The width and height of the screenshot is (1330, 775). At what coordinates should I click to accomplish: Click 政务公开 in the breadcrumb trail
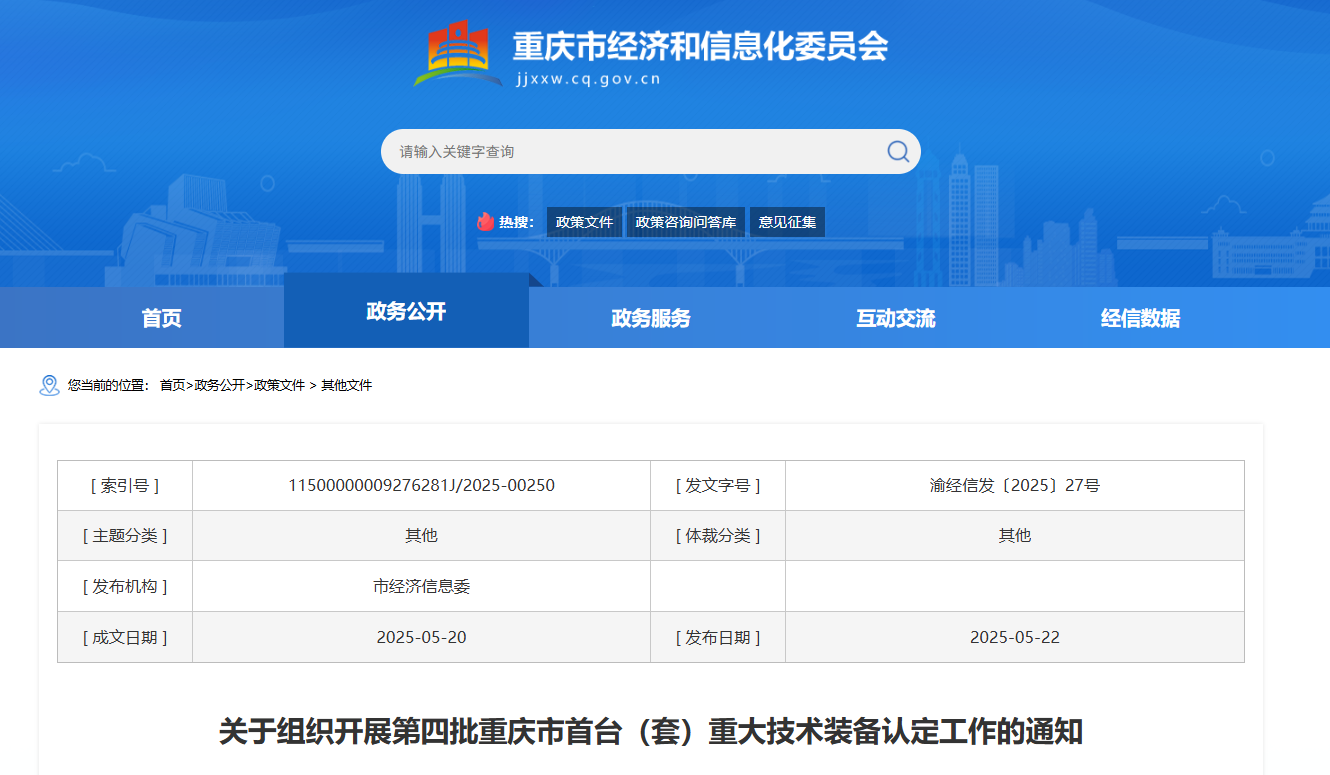coord(219,385)
